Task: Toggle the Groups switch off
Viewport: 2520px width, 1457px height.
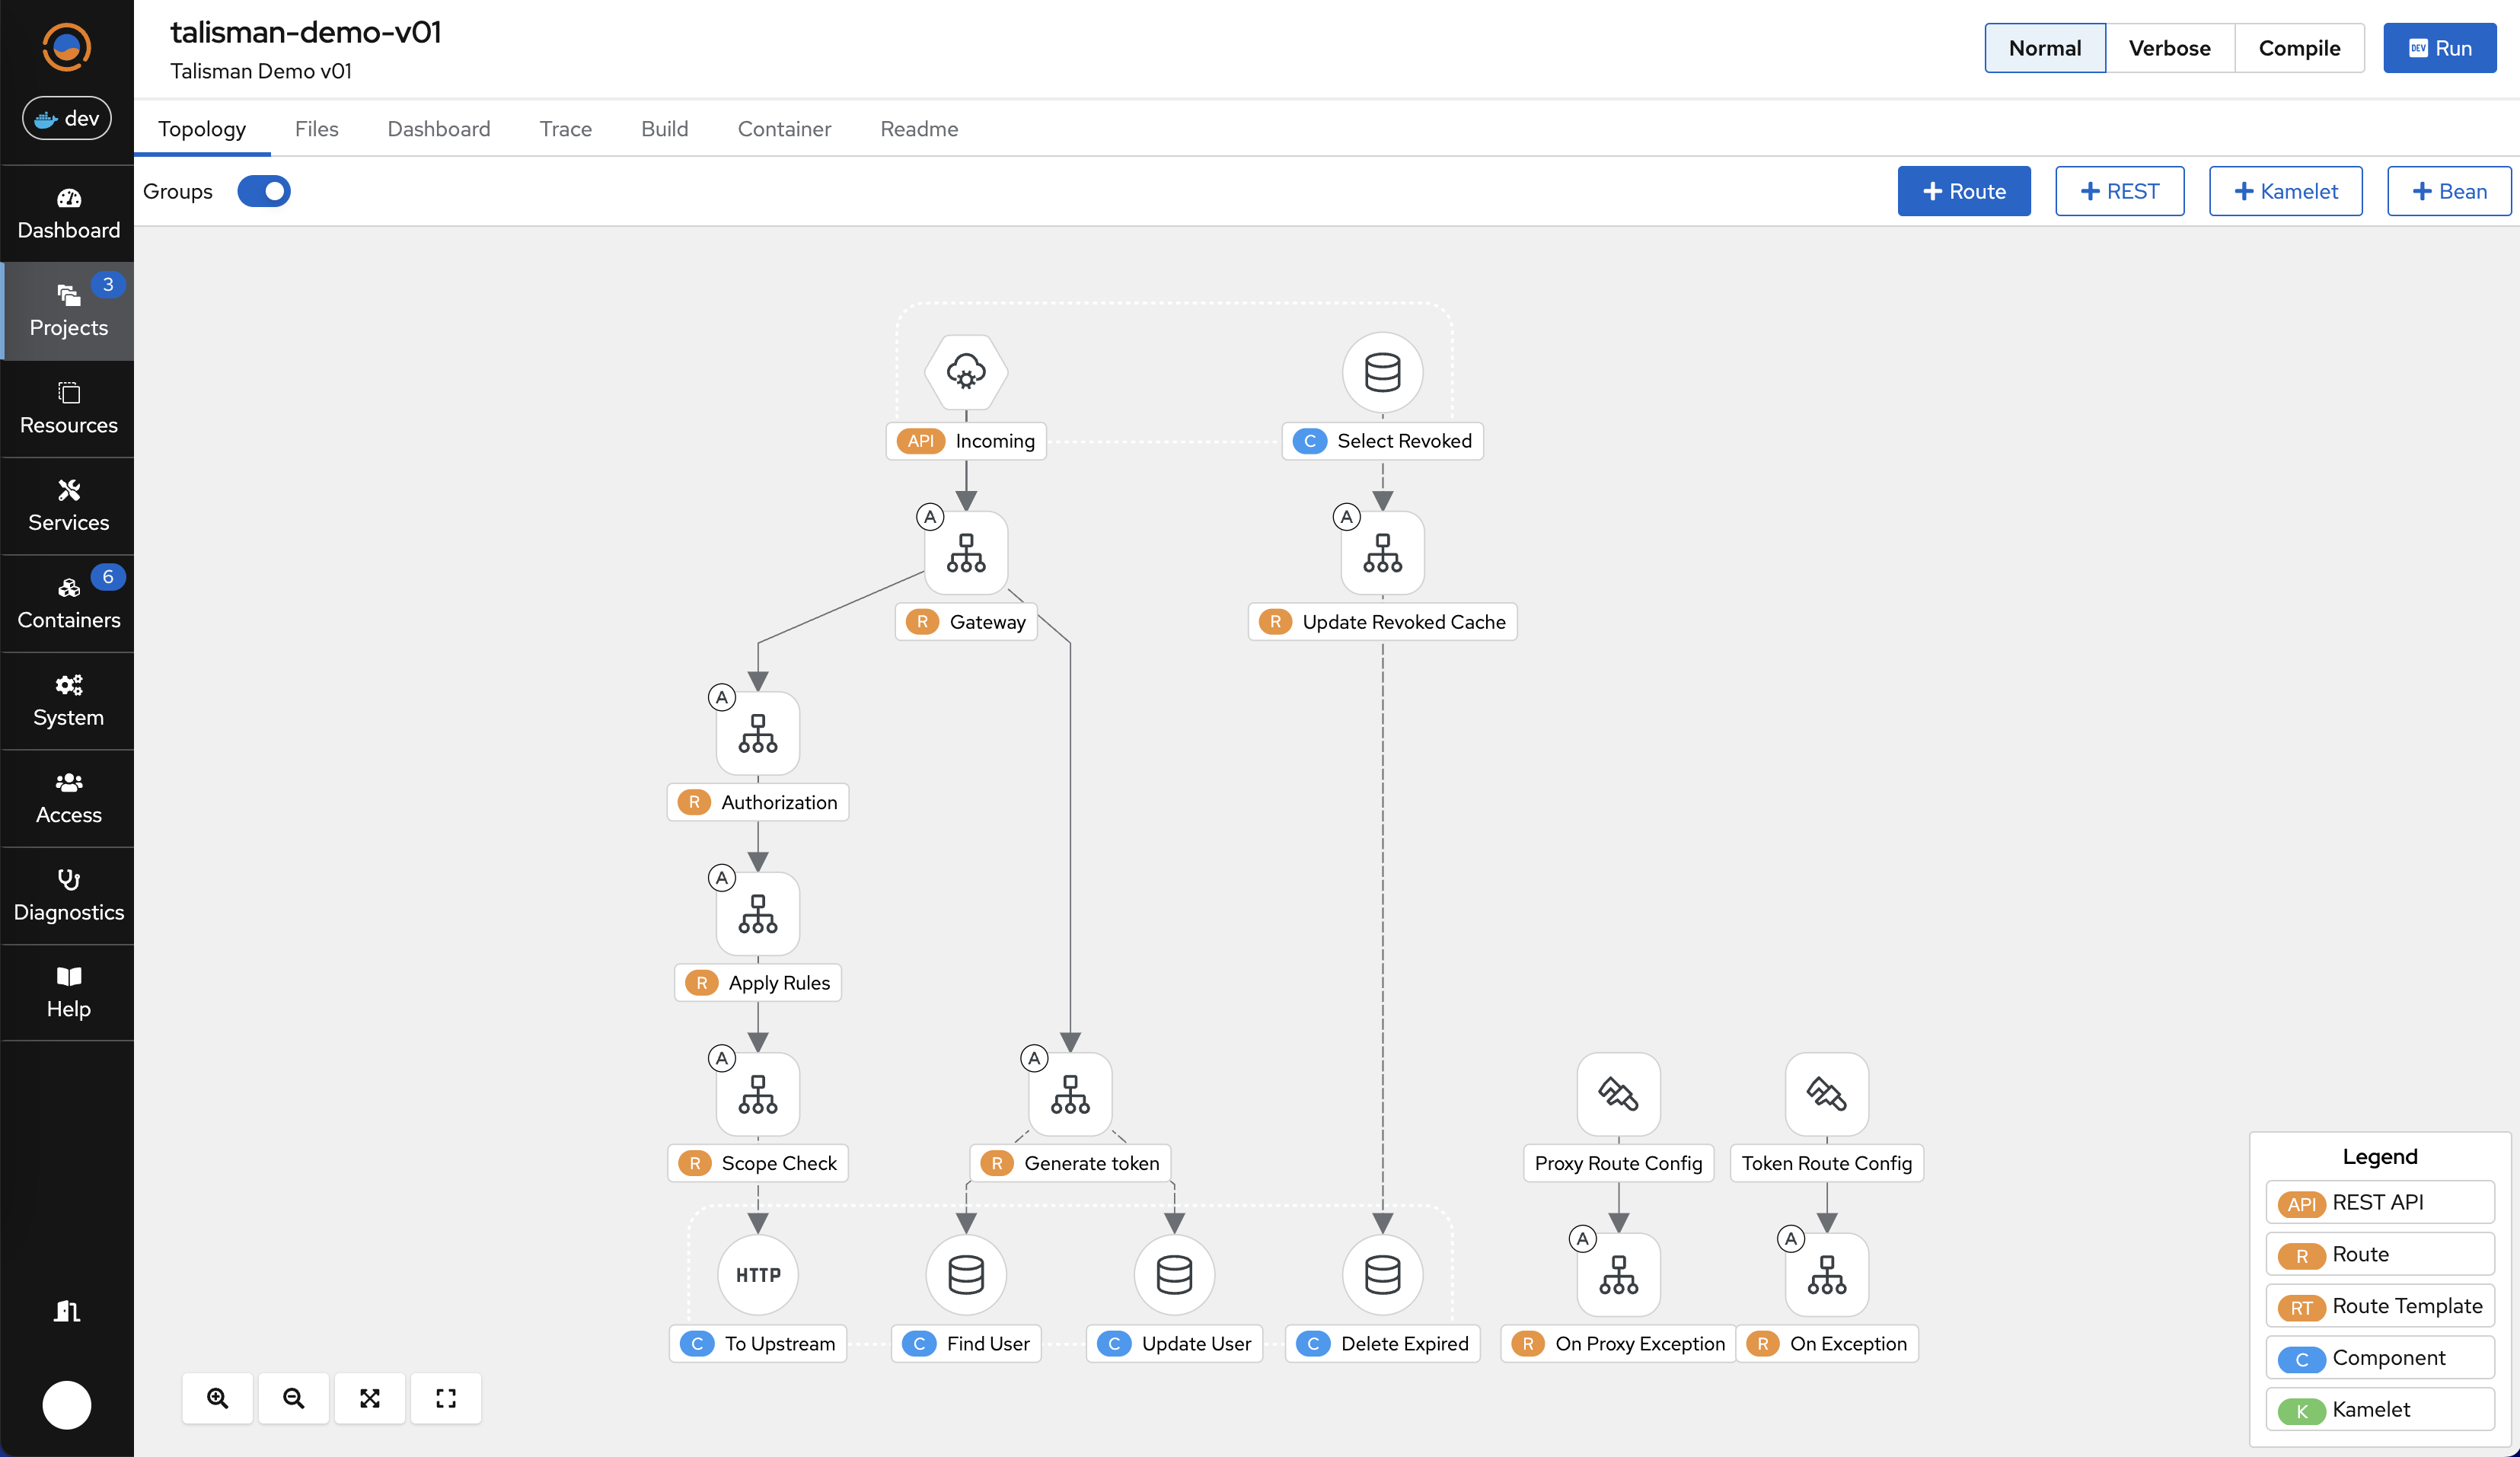Action: point(264,191)
